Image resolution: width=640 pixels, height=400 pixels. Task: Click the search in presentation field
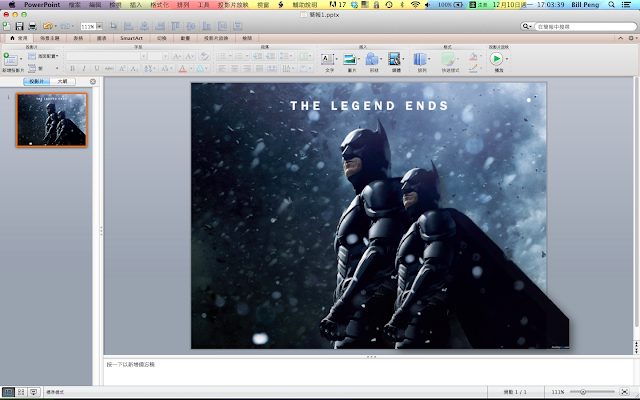click(x=585, y=27)
